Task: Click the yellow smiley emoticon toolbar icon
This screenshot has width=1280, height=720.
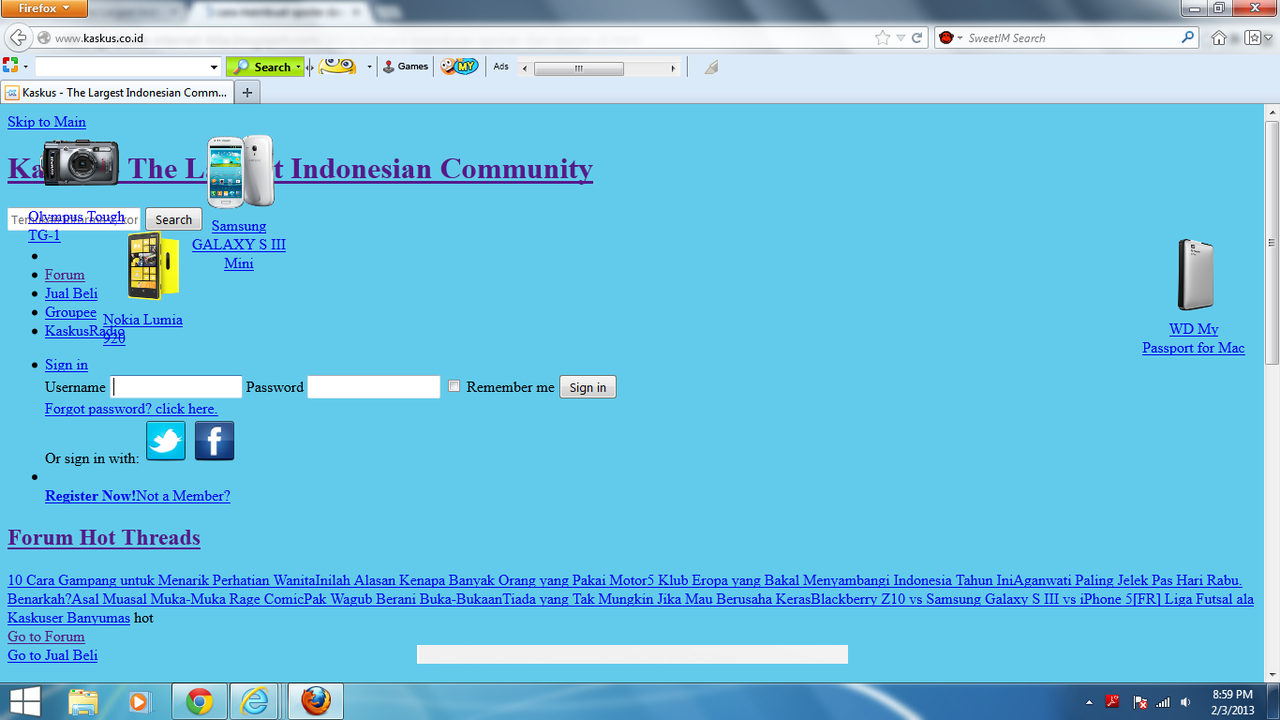Action: pyautogui.click(x=337, y=66)
